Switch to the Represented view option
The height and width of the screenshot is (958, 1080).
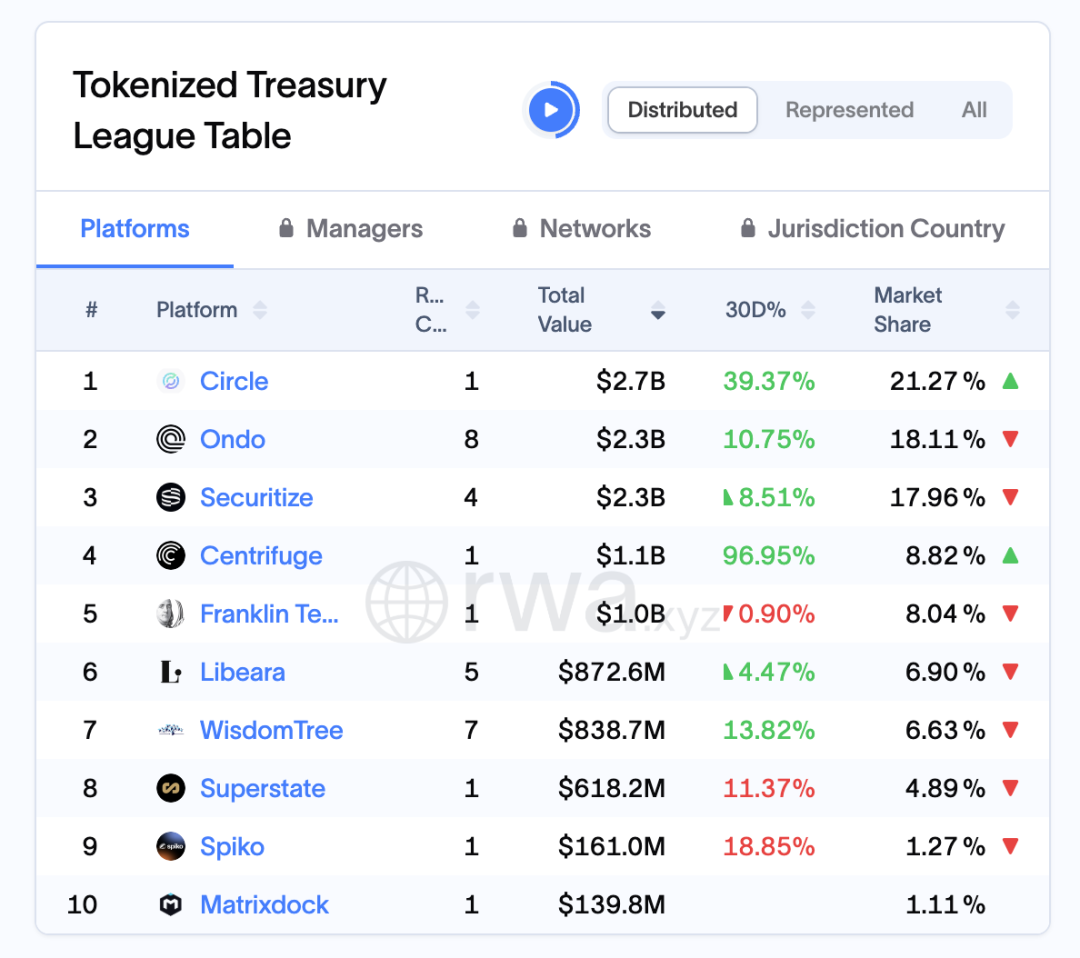pos(849,110)
